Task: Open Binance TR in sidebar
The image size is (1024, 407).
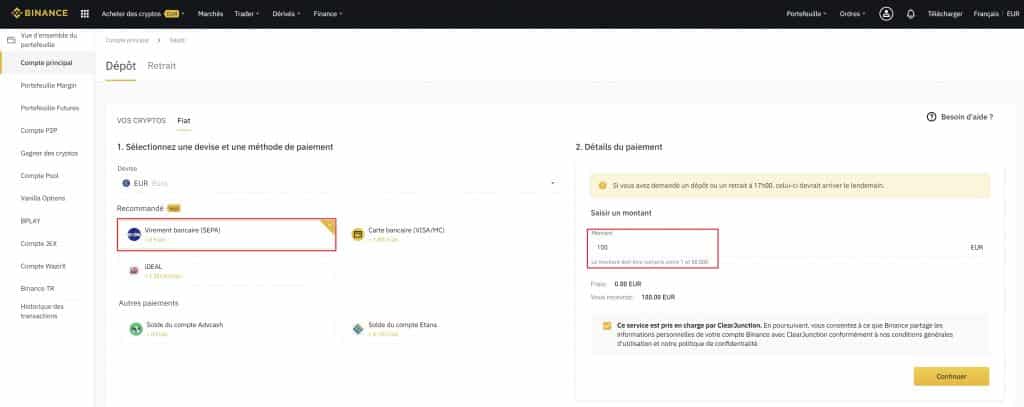Action: 37,288
